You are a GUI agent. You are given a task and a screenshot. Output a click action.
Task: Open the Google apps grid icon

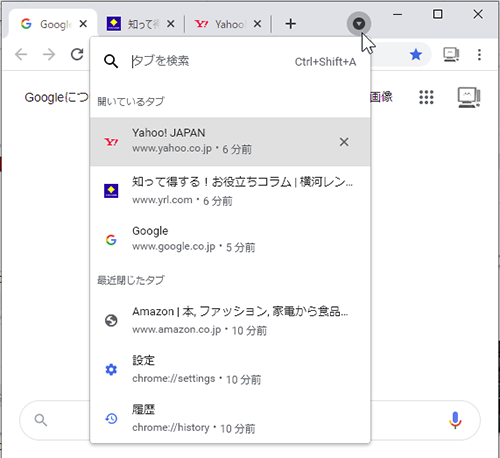coord(426,97)
